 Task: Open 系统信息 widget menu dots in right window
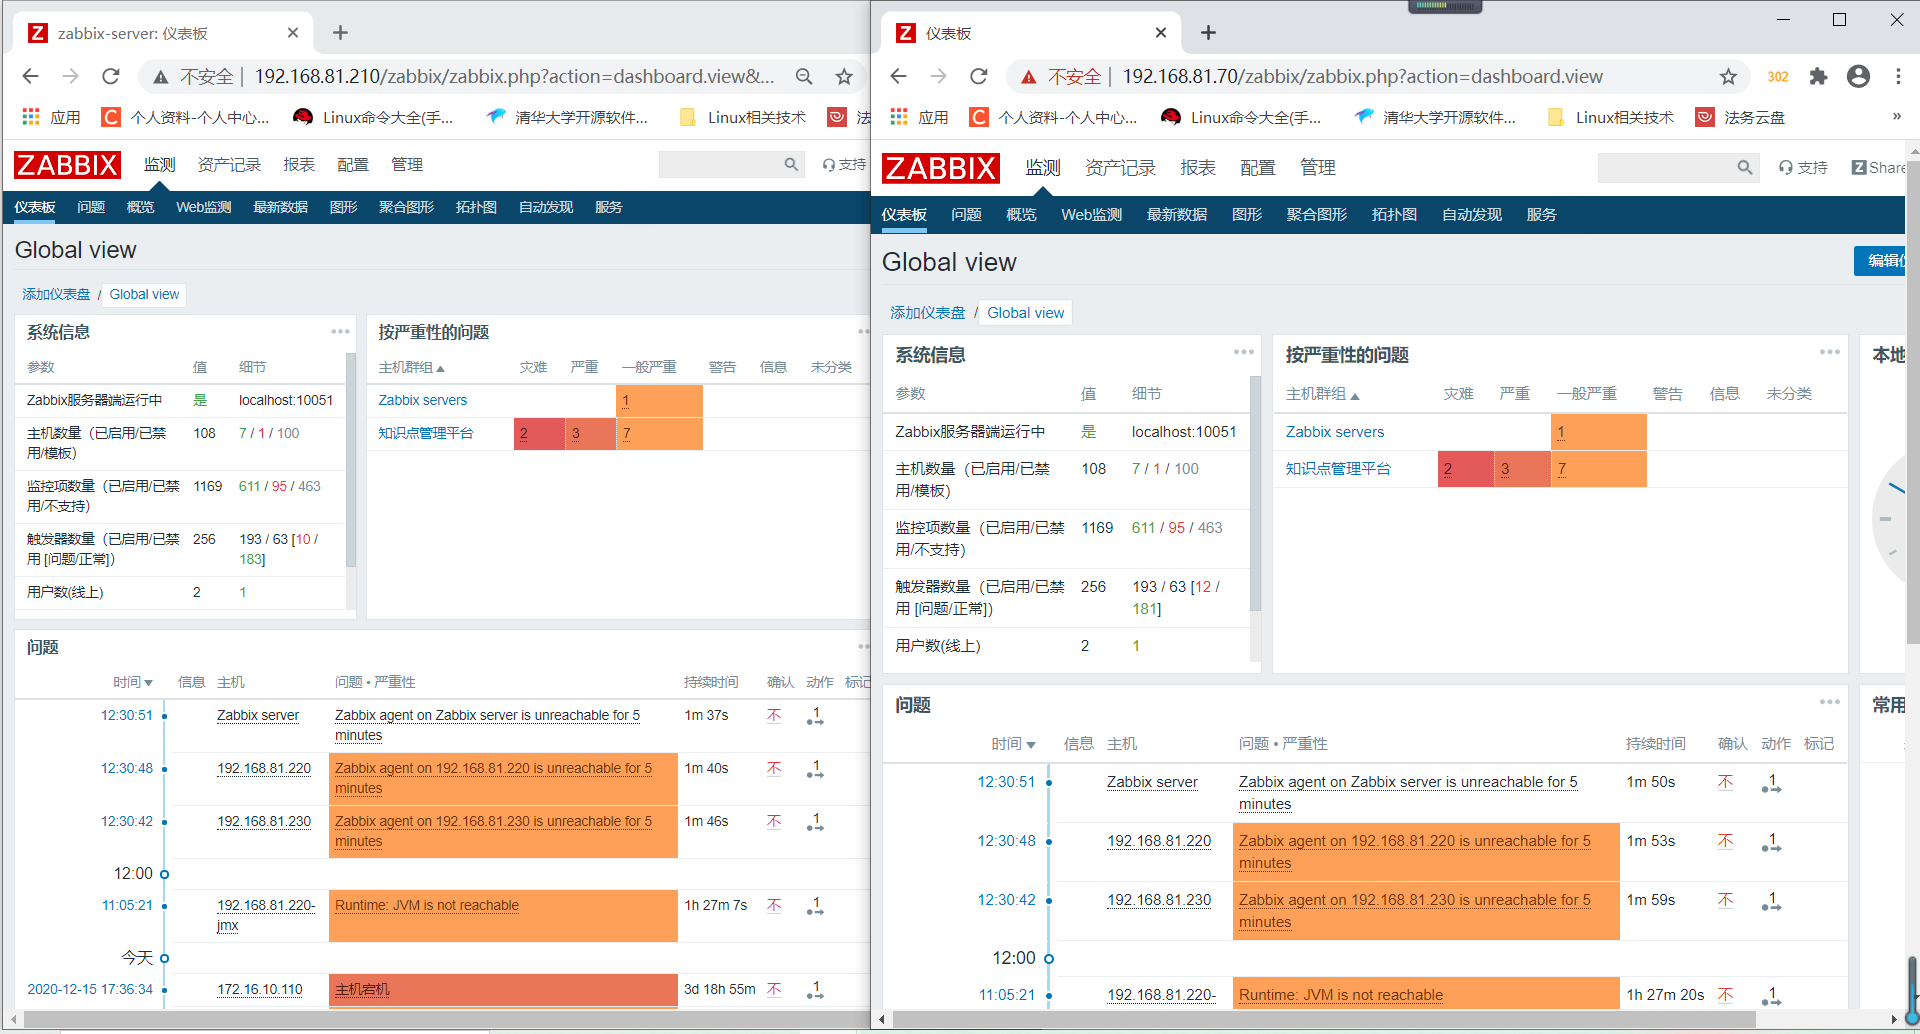tap(1243, 351)
